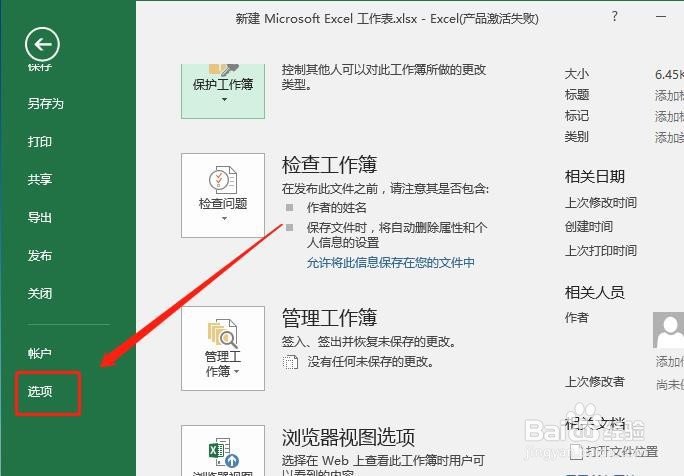The height and width of the screenshot is (476, 684).
Task: Click the 打开文件位置 link
Action: click(x=622, y=452)
